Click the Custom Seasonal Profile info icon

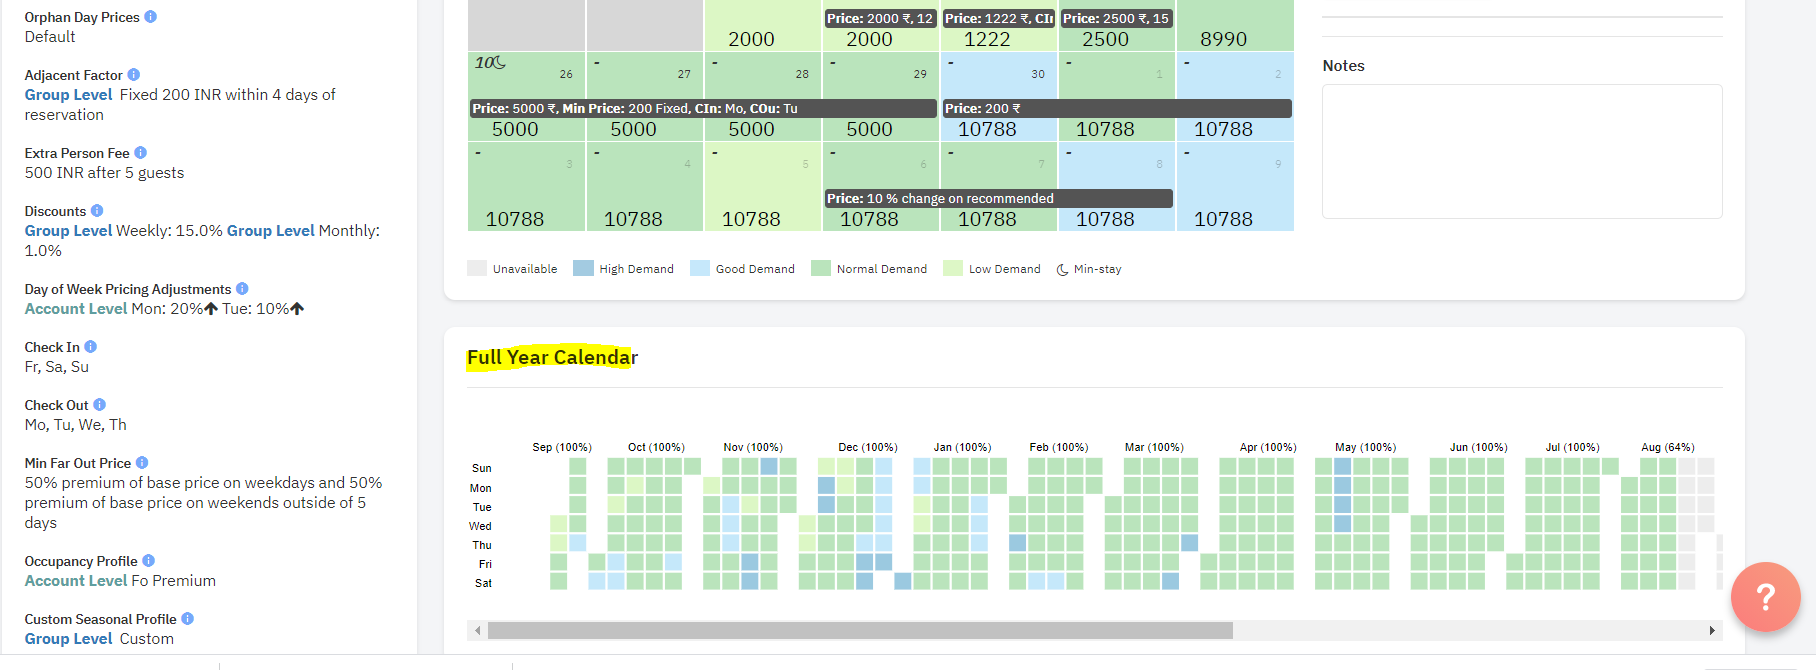pos(188,619)
